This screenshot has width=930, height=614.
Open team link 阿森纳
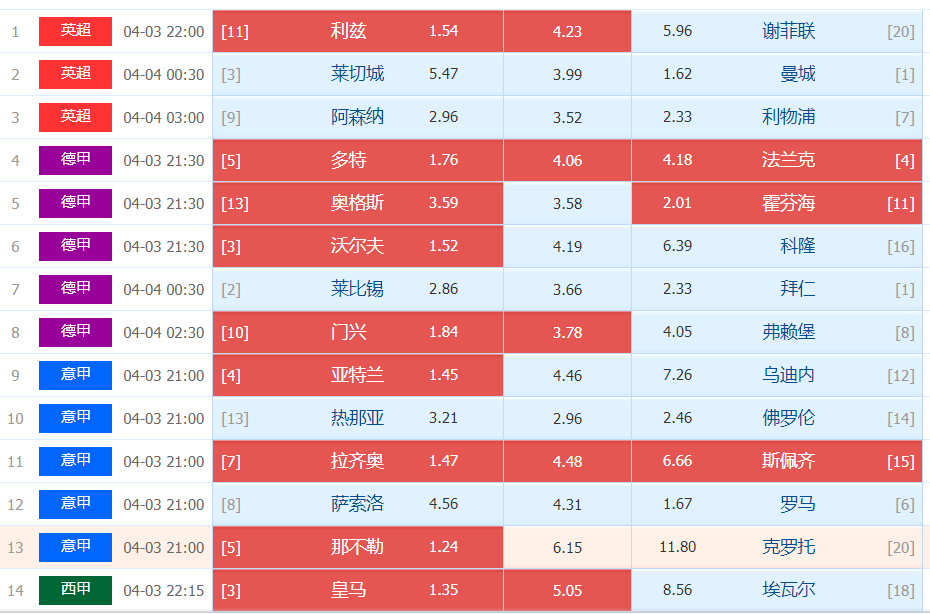[x=357, y=117]
